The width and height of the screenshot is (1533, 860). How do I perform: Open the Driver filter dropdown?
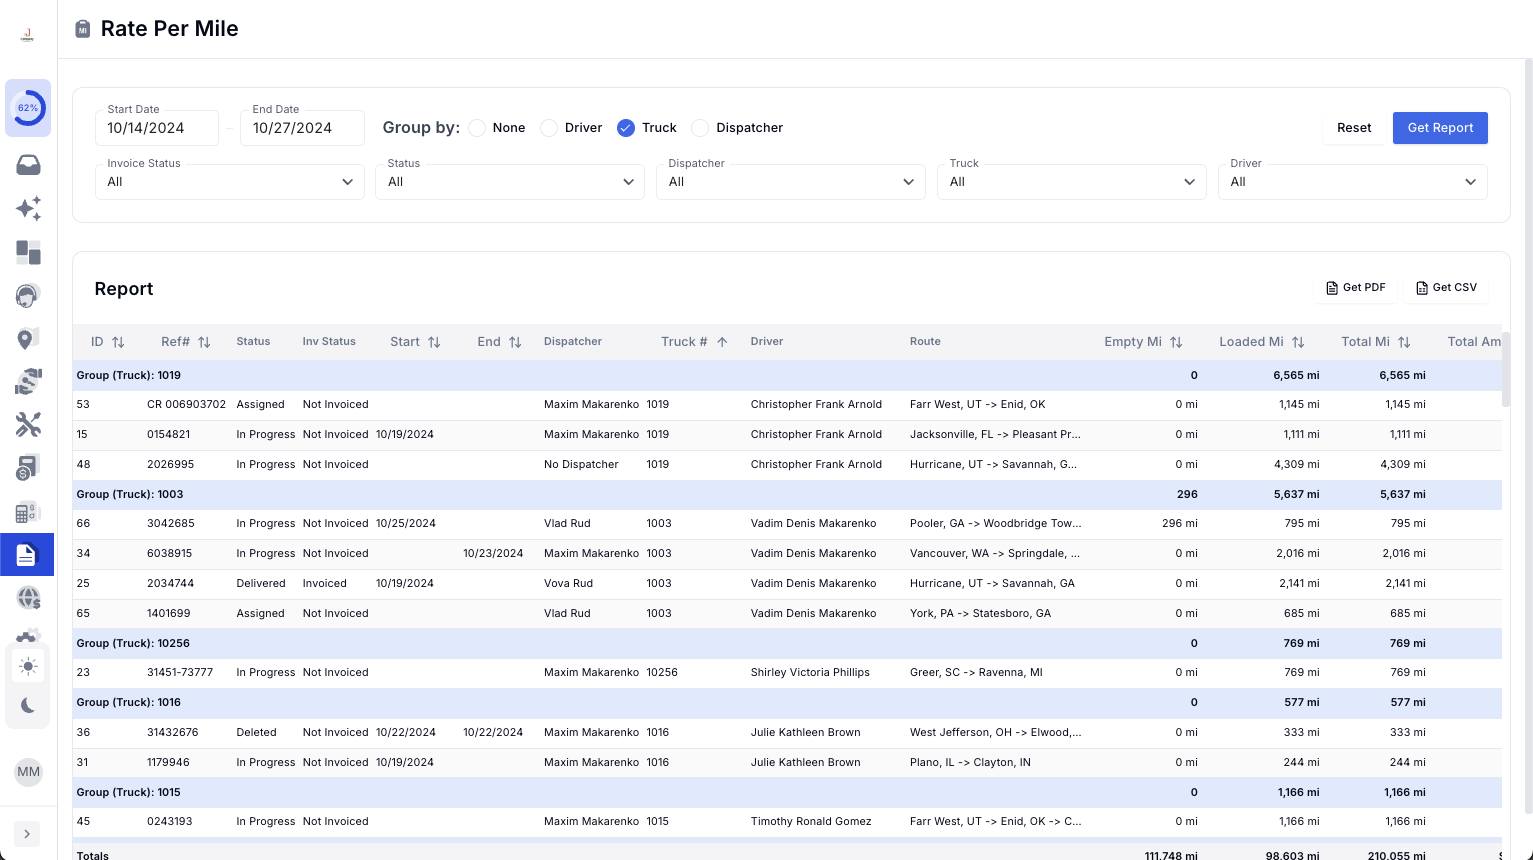tap(1352, 182)
